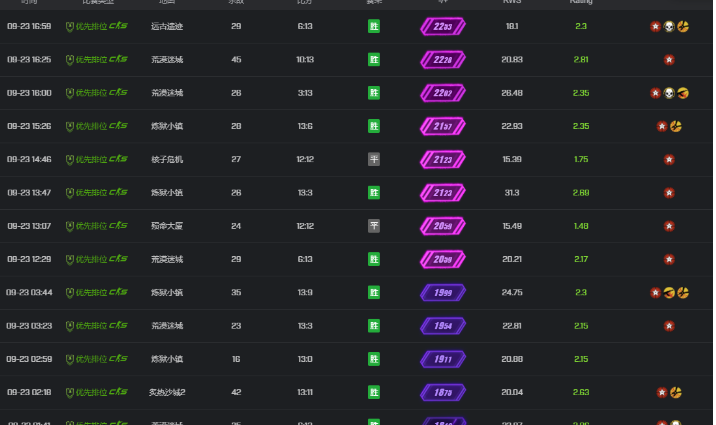Open the 核子危机 match entry
This screenshot has width=716, height=425.
pos(167,159)
